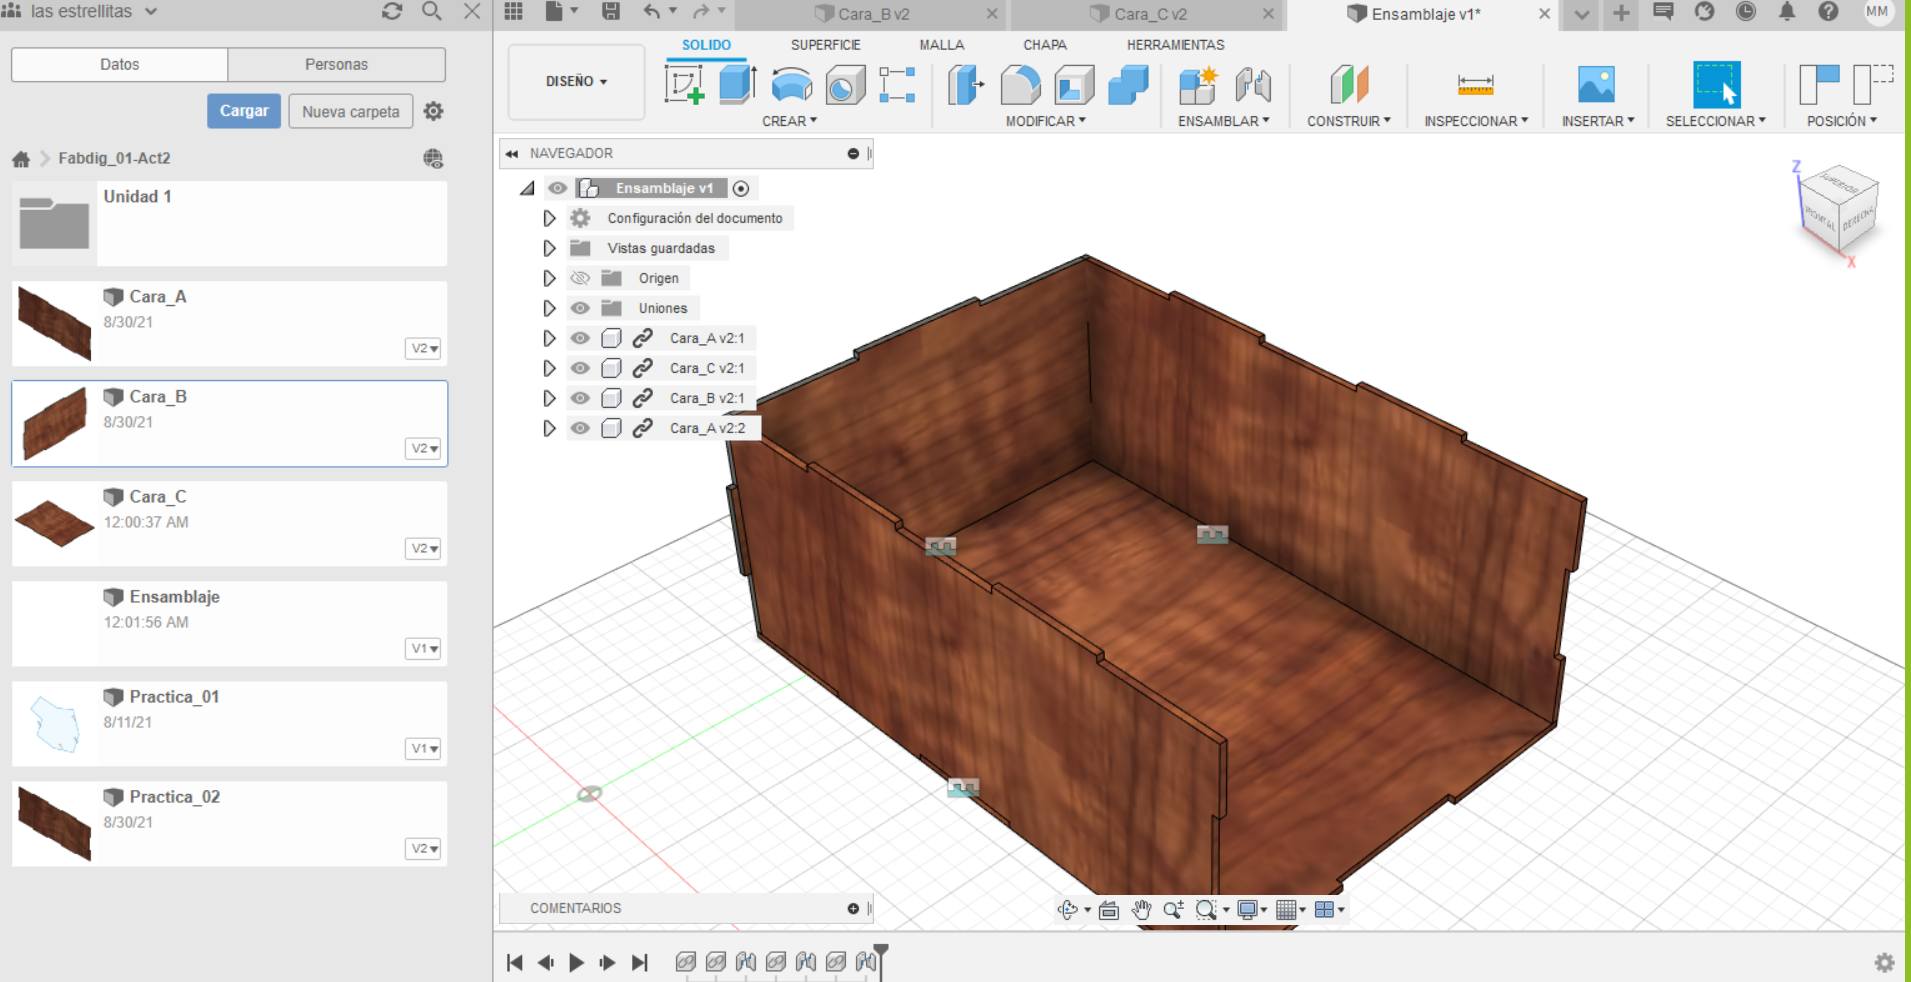Click the Nueva carpeta button

(350, 111)
